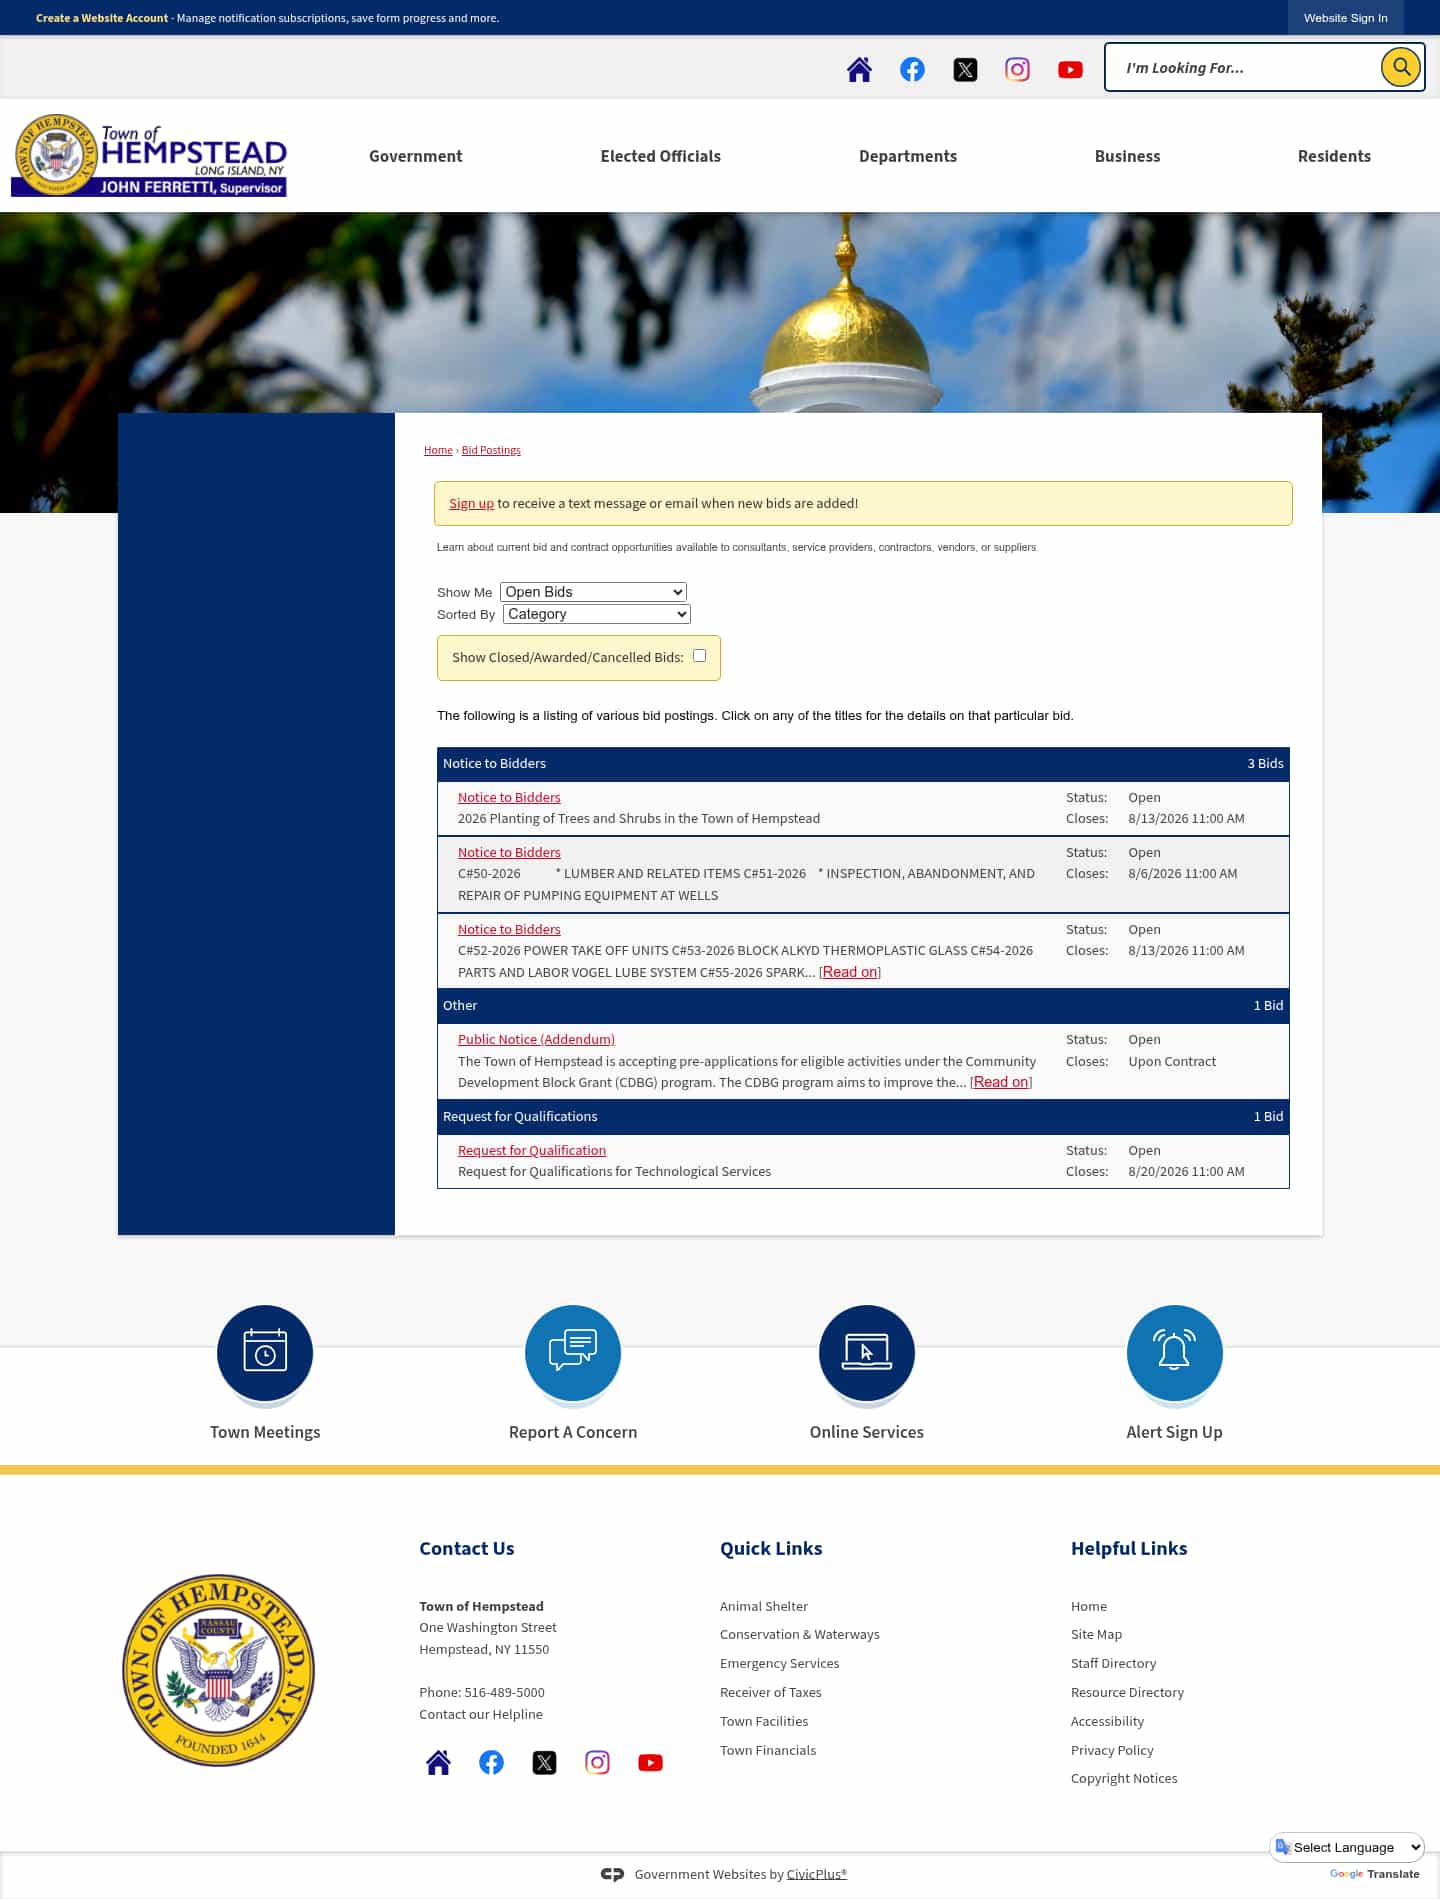1440x1899 pixels.
Task: Open the Show Me Open Bids dropdown
Action: 593,592
